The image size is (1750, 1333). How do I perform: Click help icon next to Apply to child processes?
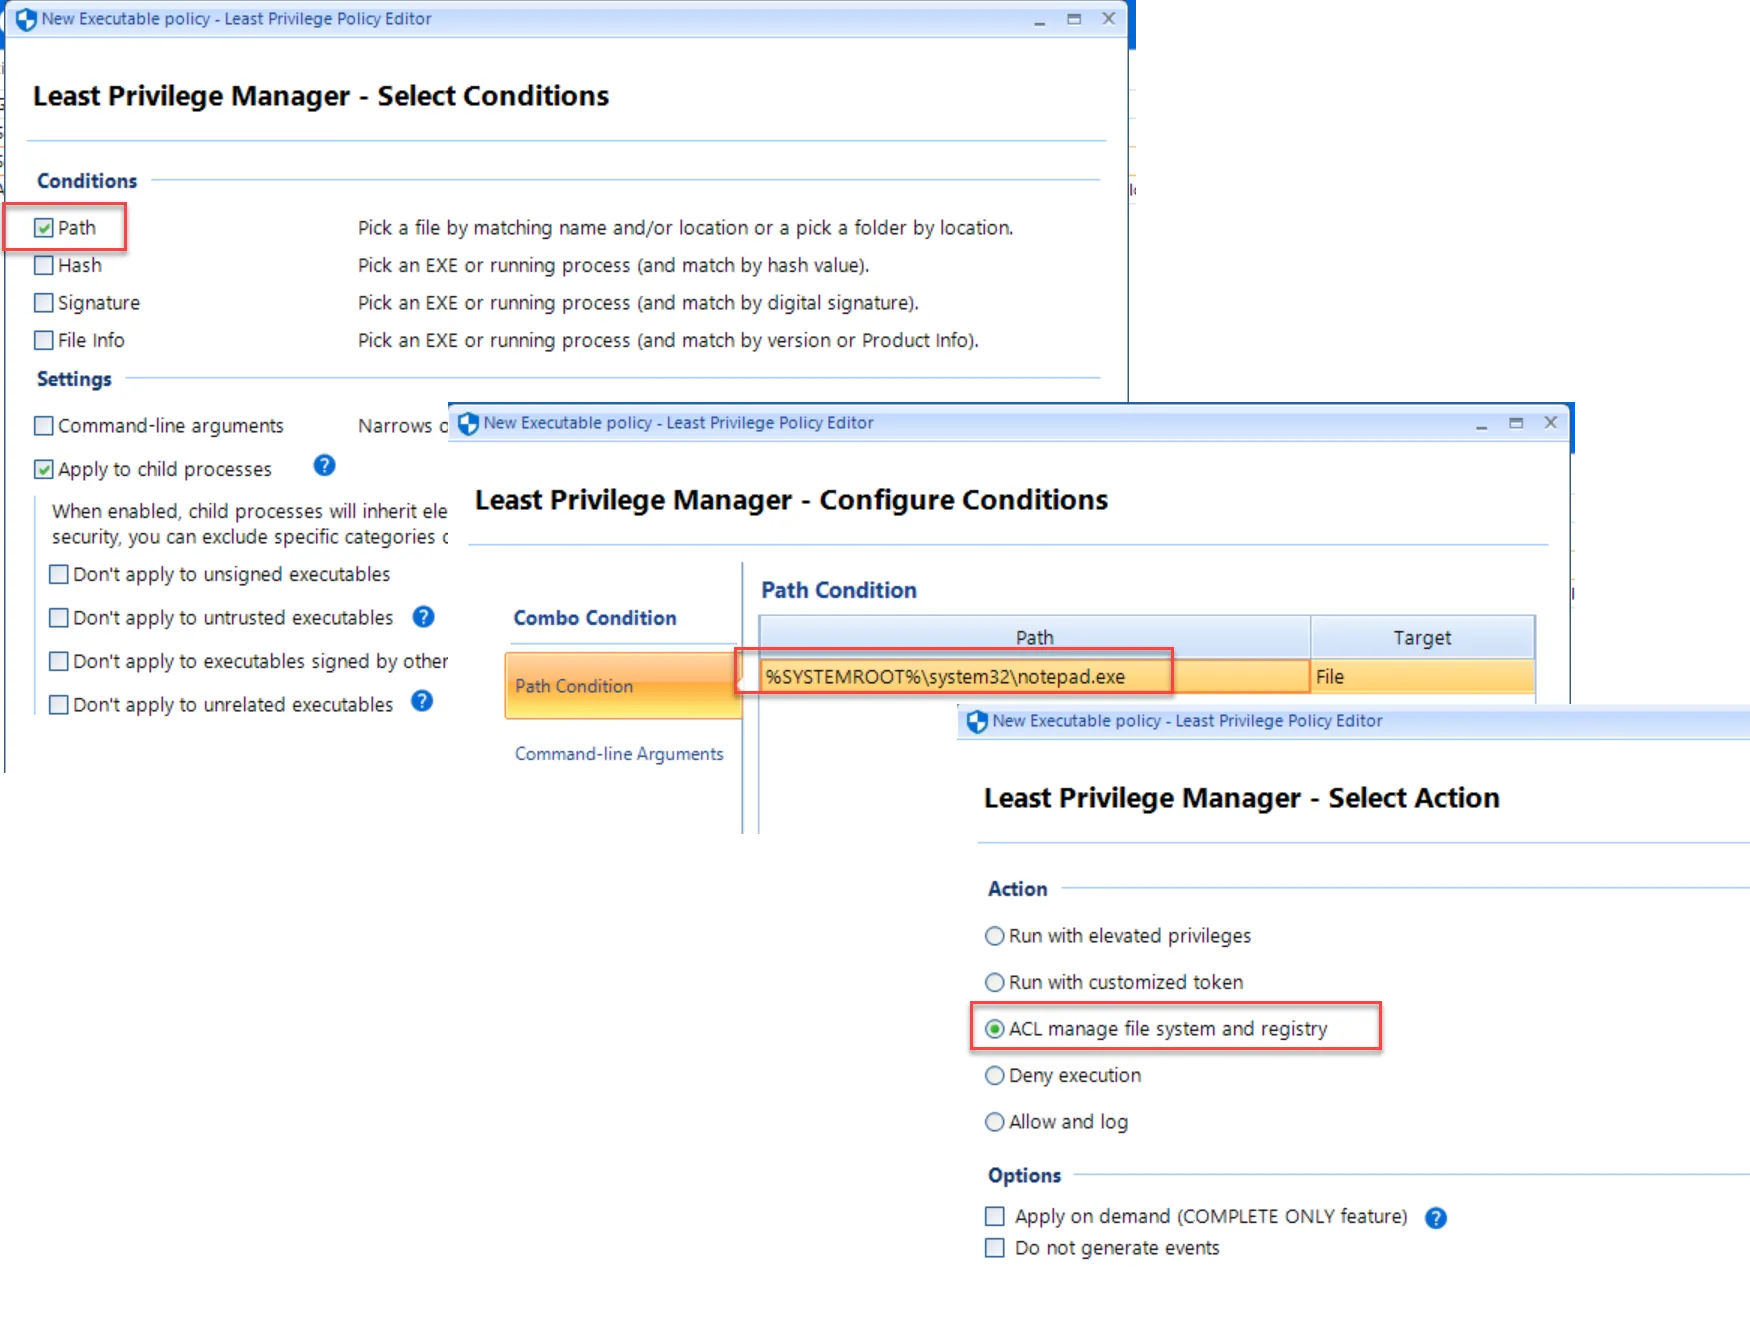click(x=323, y=467)
